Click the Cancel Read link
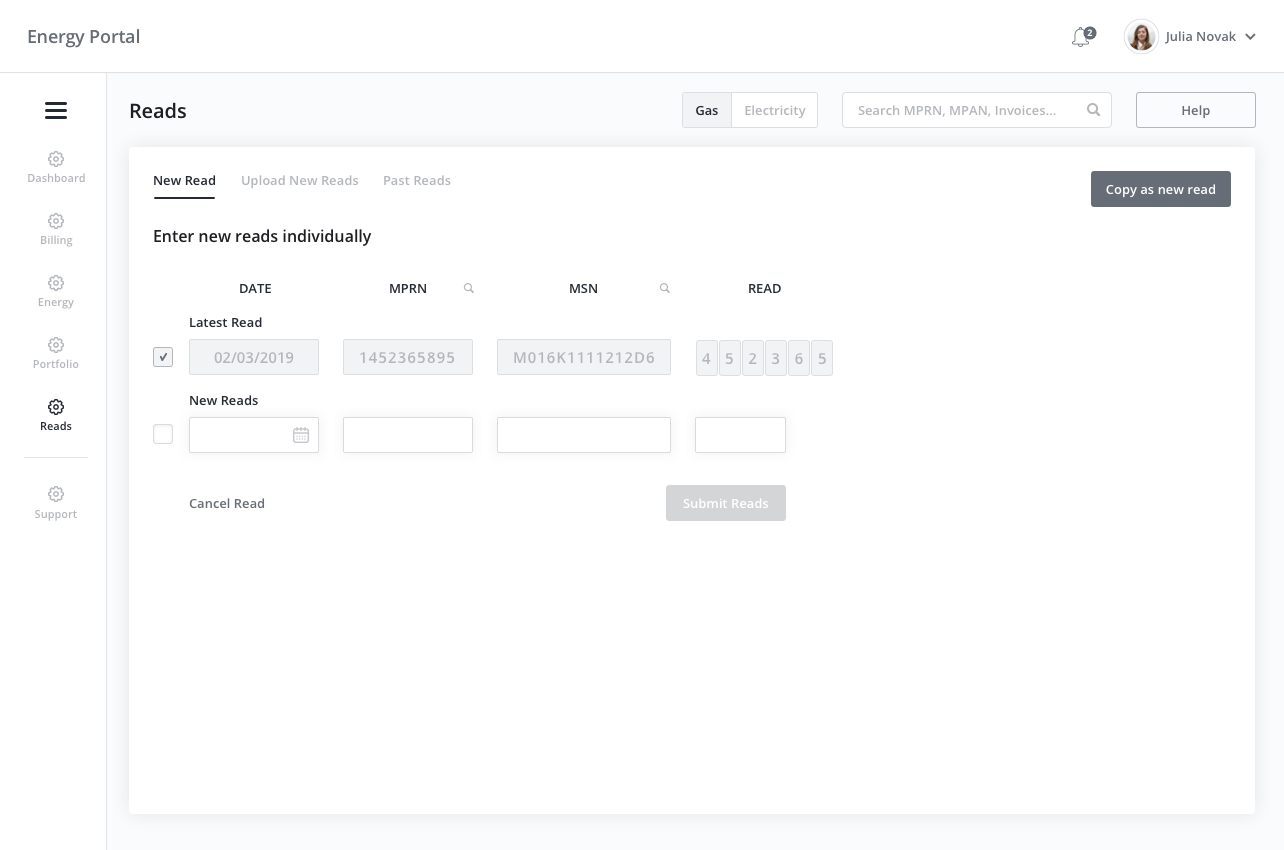Screen dimensions: 1284x850 (x=227, y=503)
